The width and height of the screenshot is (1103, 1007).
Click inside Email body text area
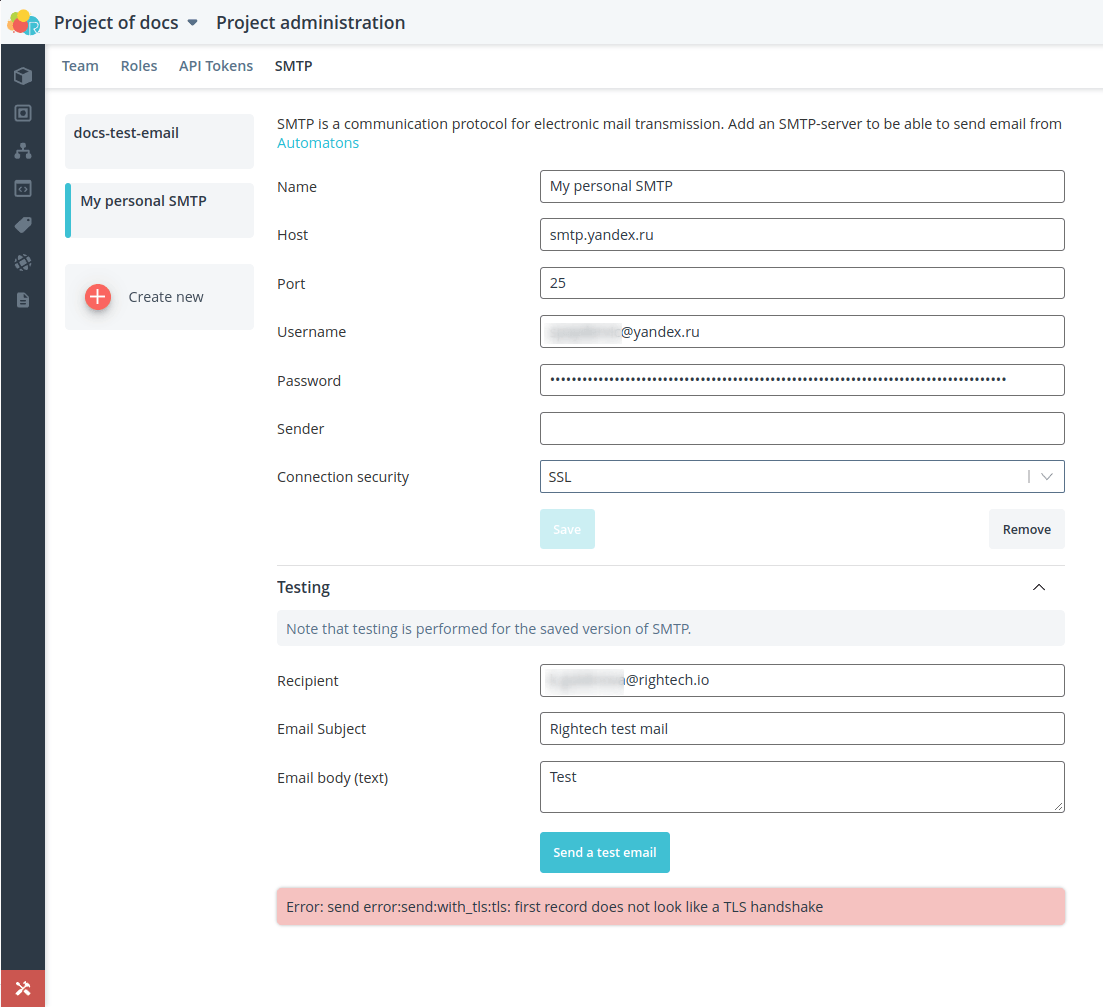(x=802, y=787)
